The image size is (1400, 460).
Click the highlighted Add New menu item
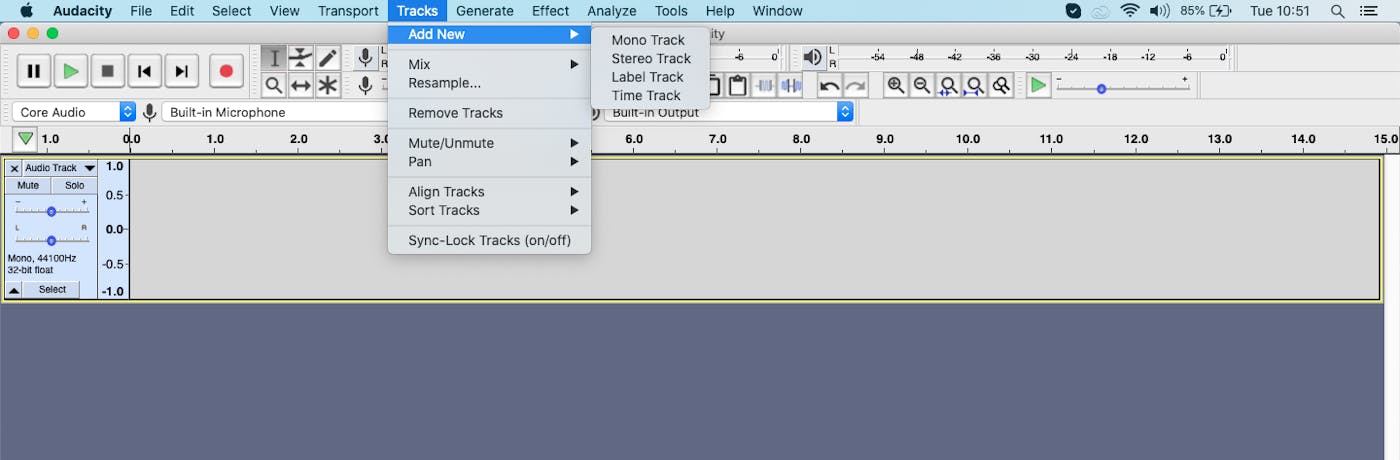[489, 34]
